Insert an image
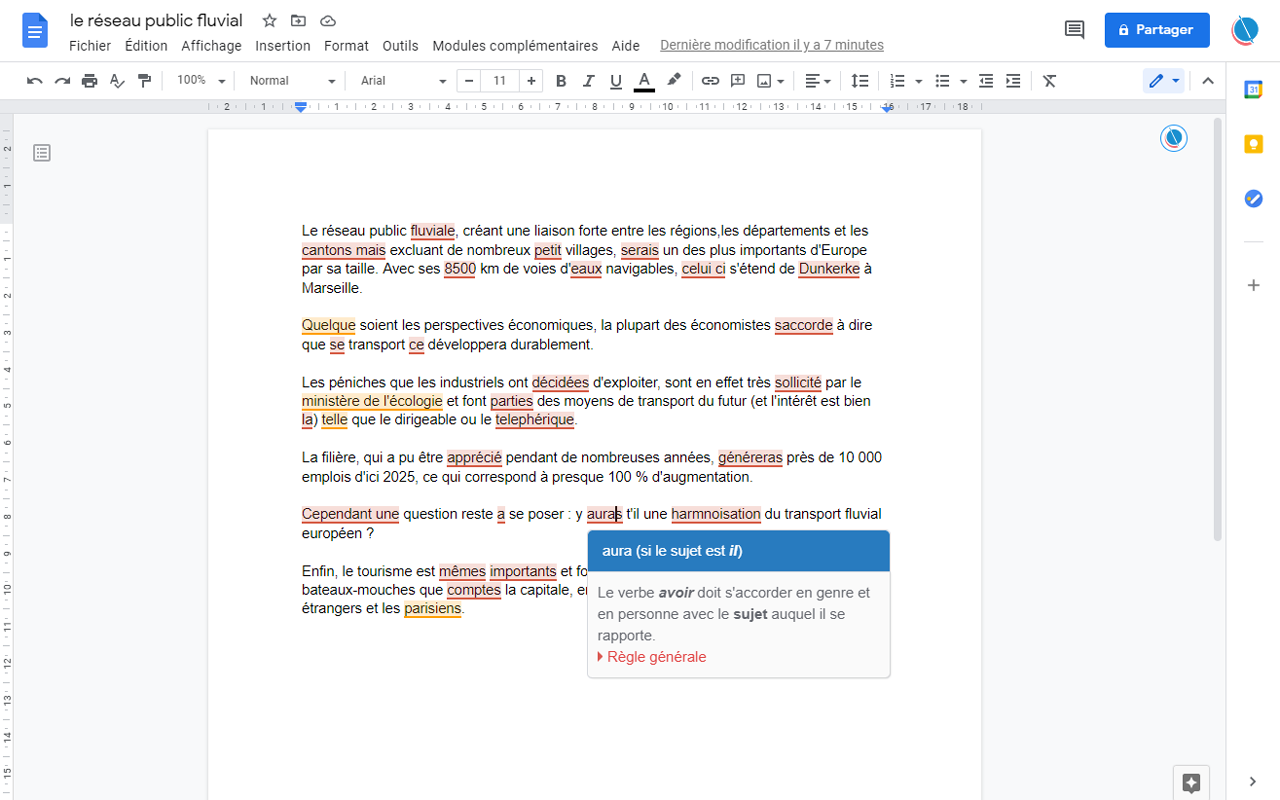Viewport: 1280px width, 800px height. tap(764, 80)
